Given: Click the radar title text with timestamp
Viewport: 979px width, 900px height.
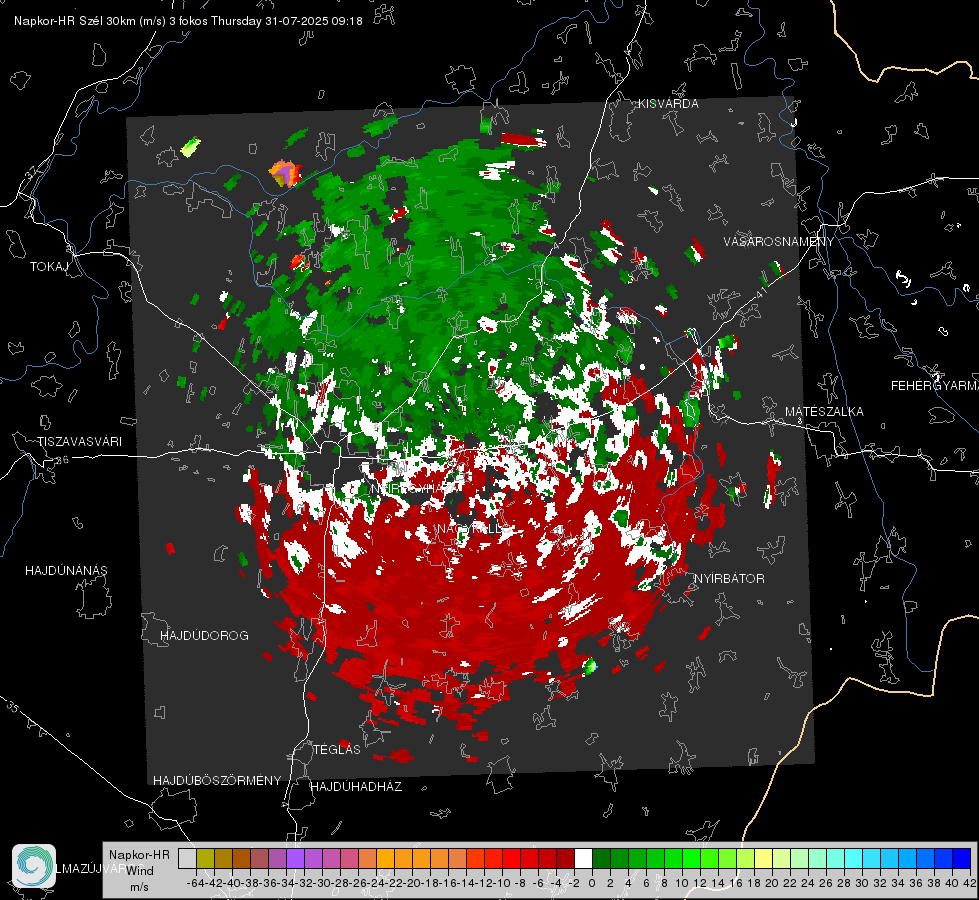Looking at the screenshot, I should (x=188, y=21).
